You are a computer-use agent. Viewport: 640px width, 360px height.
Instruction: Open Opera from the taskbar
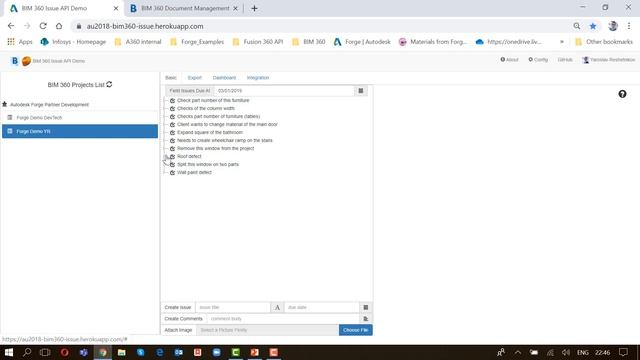tap(64, 352)
